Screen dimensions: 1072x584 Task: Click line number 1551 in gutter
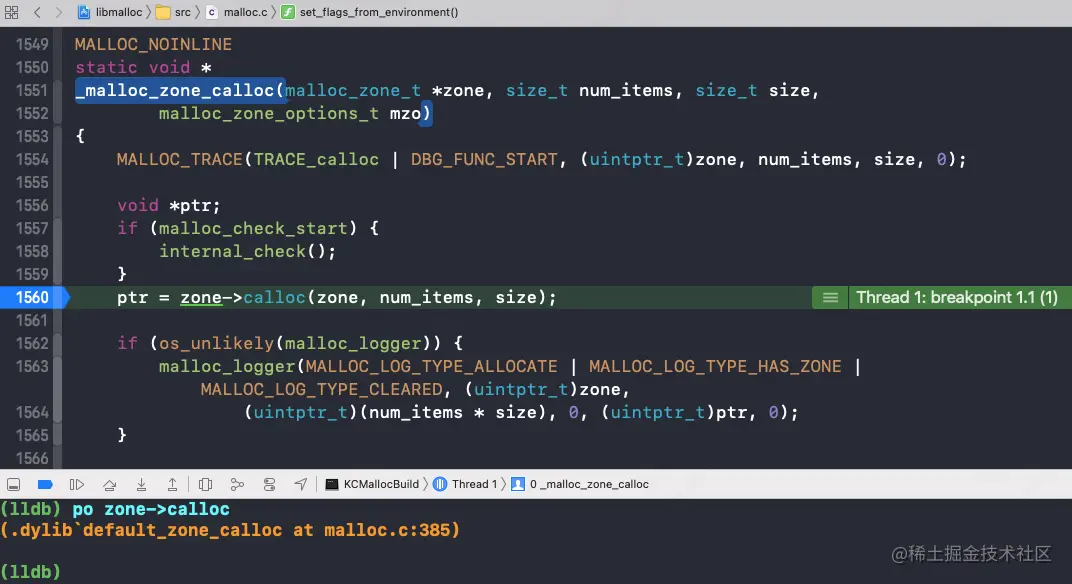click(x=31, y=90)
